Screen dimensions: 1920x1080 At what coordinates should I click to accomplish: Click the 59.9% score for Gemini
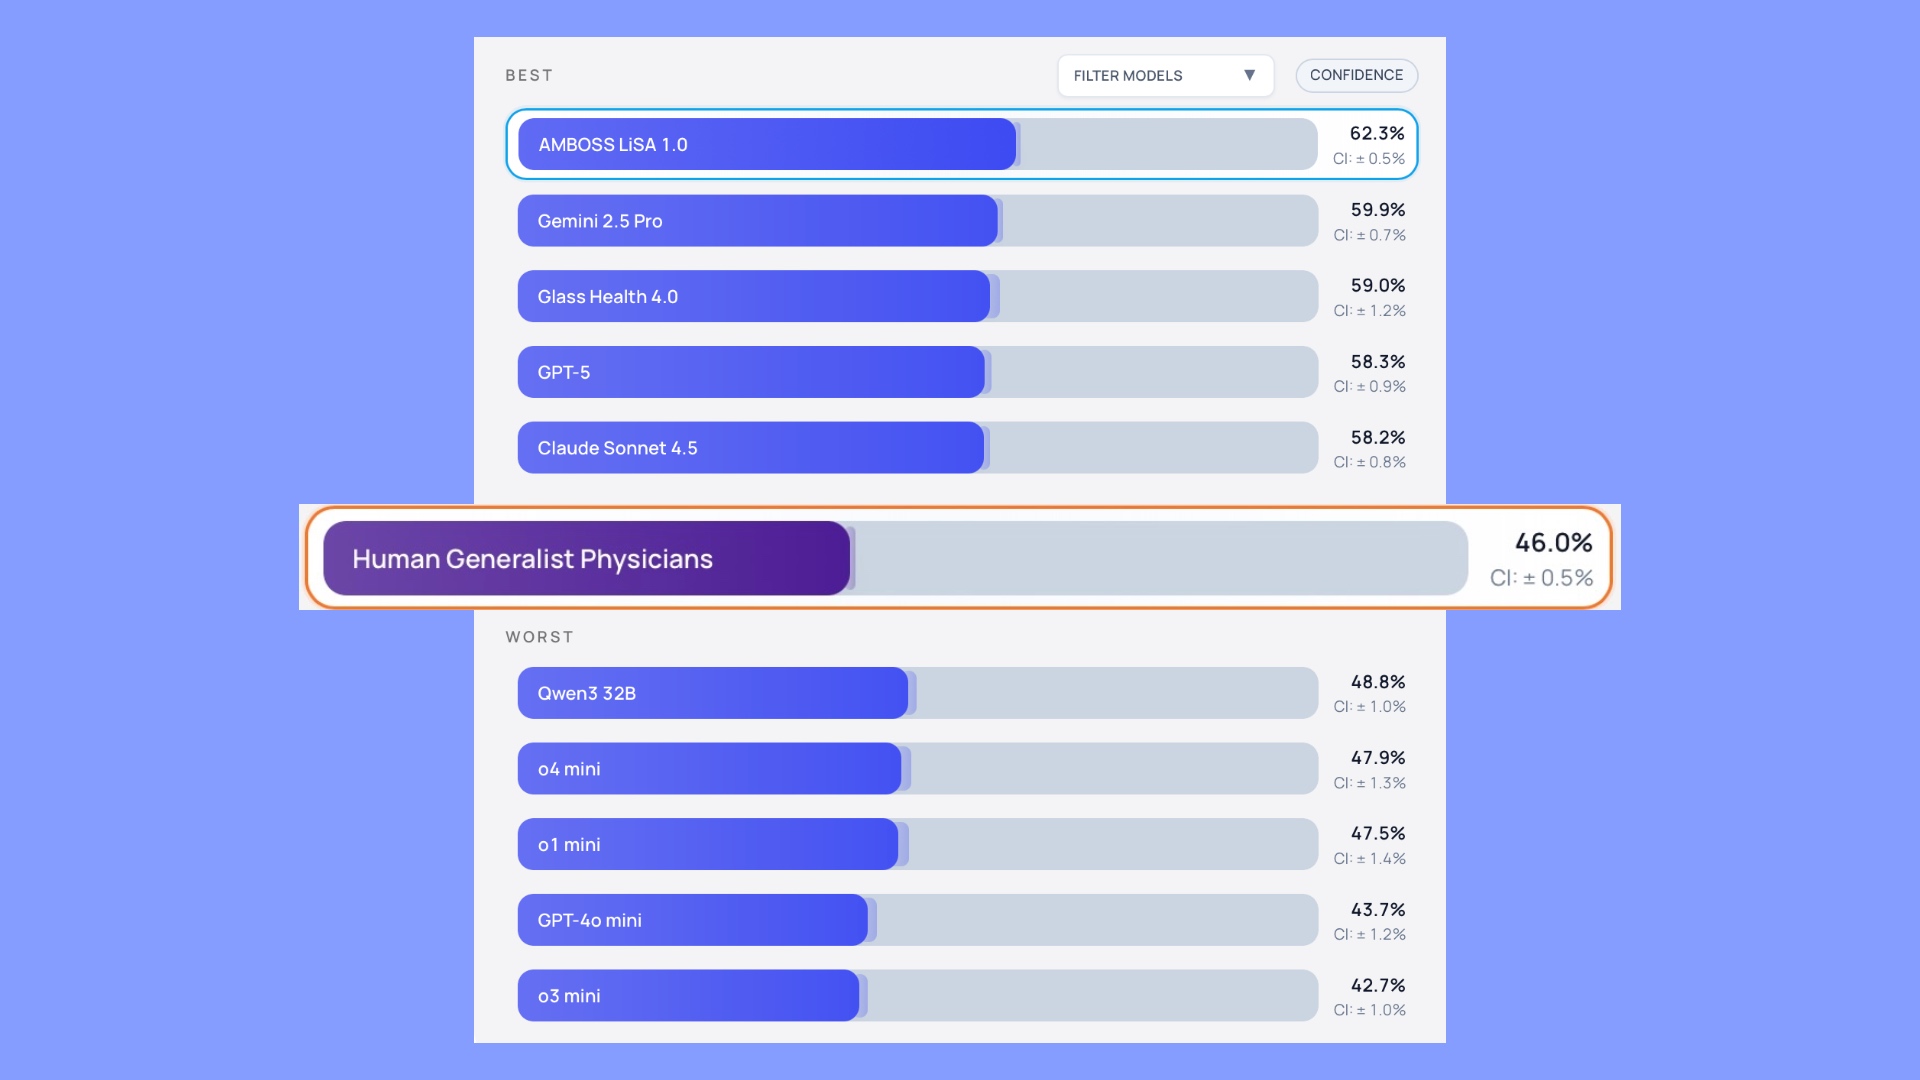click(x=1378, y=210)
